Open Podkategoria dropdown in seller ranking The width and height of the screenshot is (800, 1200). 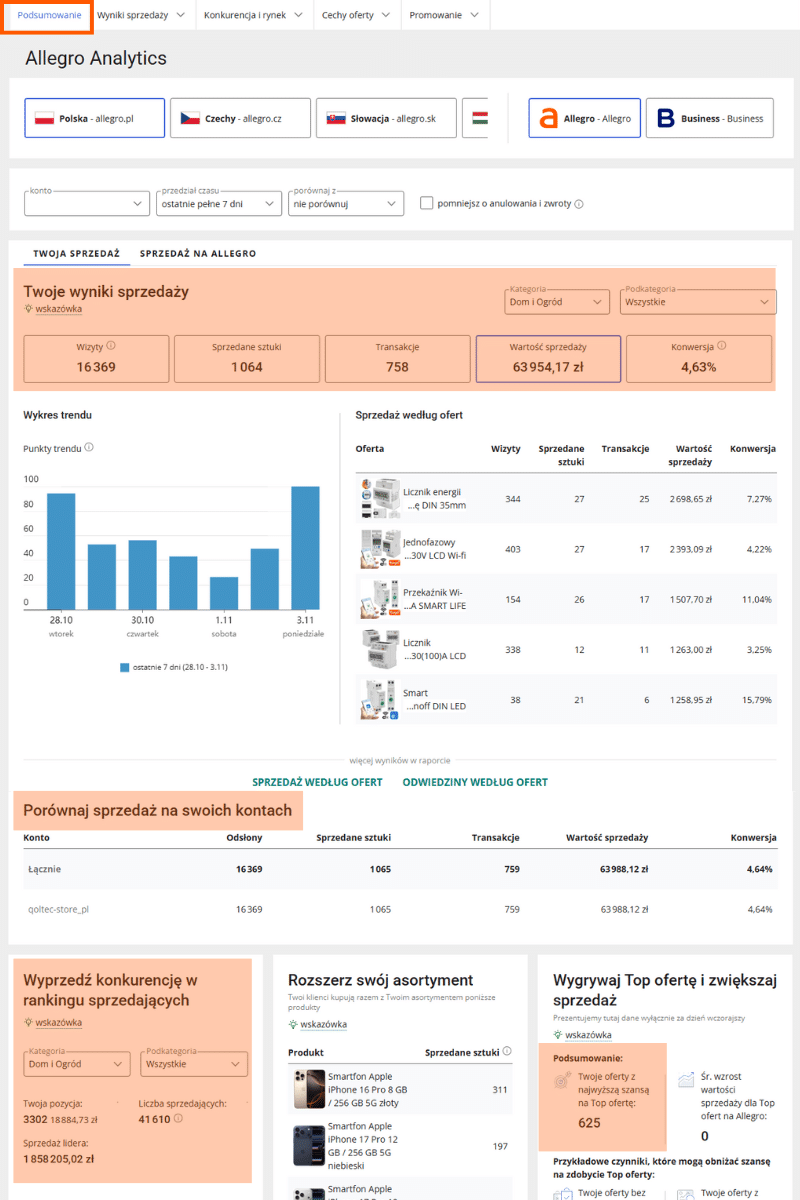pyautogui.click(x=194, y=1065)
